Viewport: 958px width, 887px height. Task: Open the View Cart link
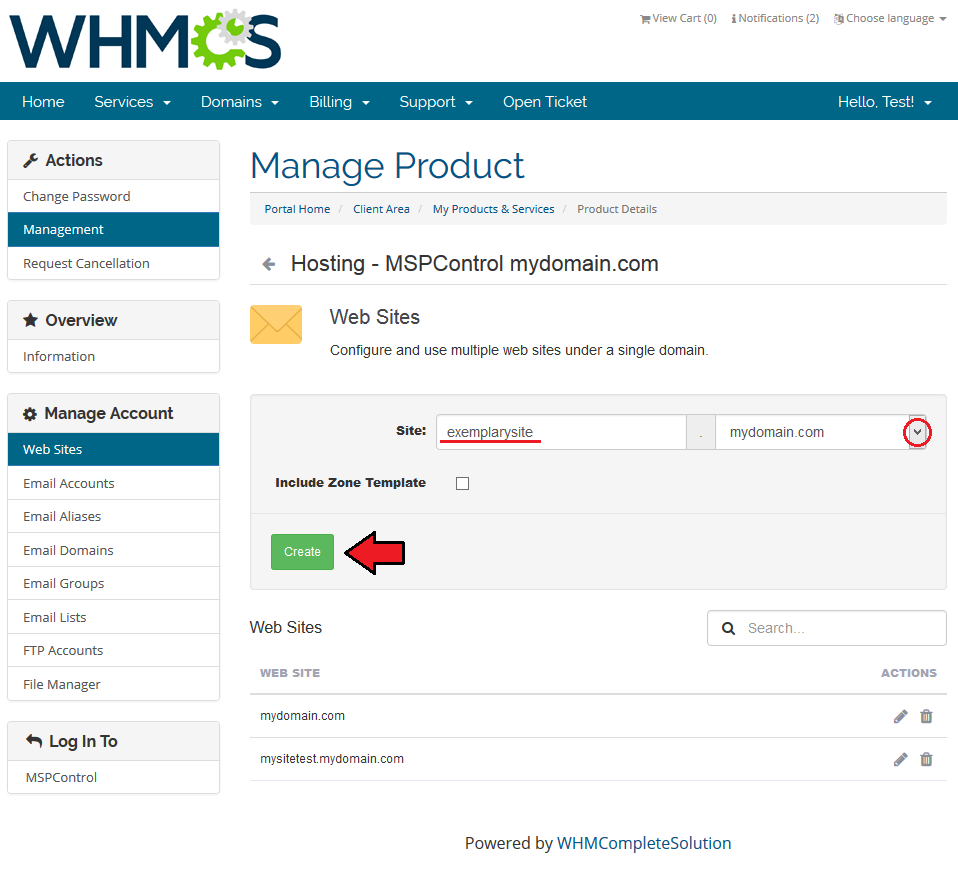pos(678,18)
